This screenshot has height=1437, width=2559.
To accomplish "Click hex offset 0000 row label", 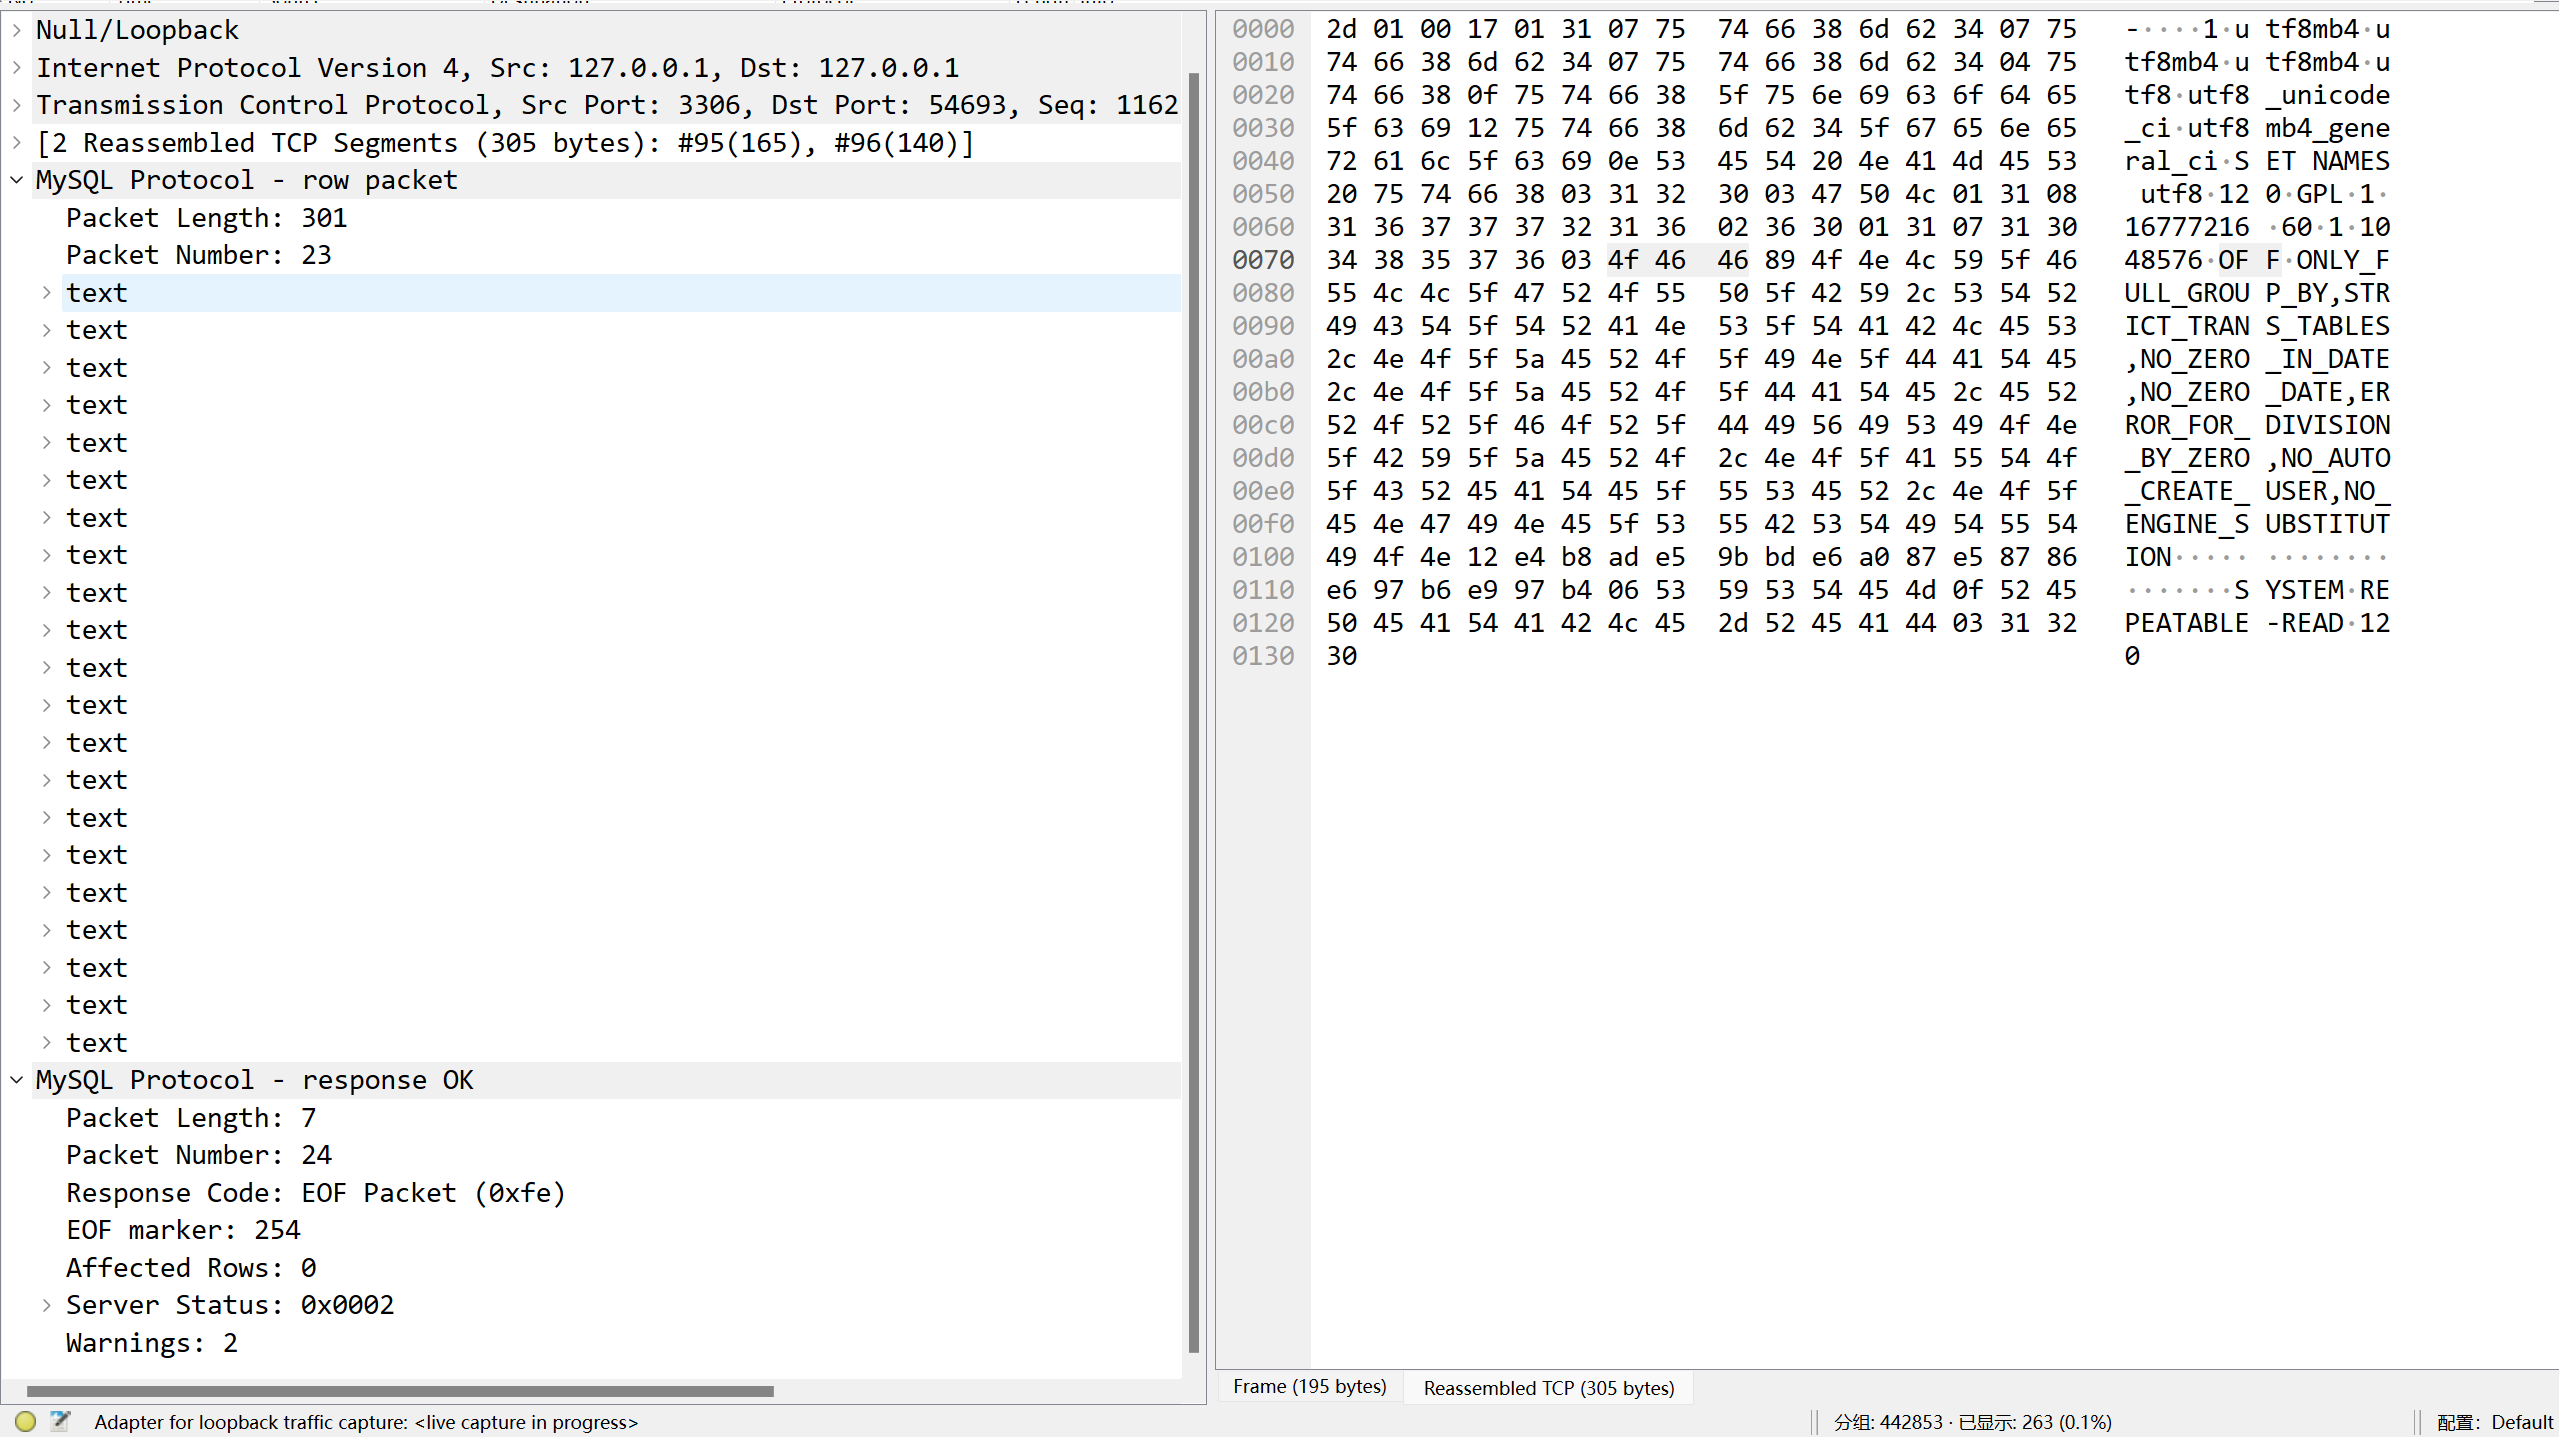I will [1262, 29].
